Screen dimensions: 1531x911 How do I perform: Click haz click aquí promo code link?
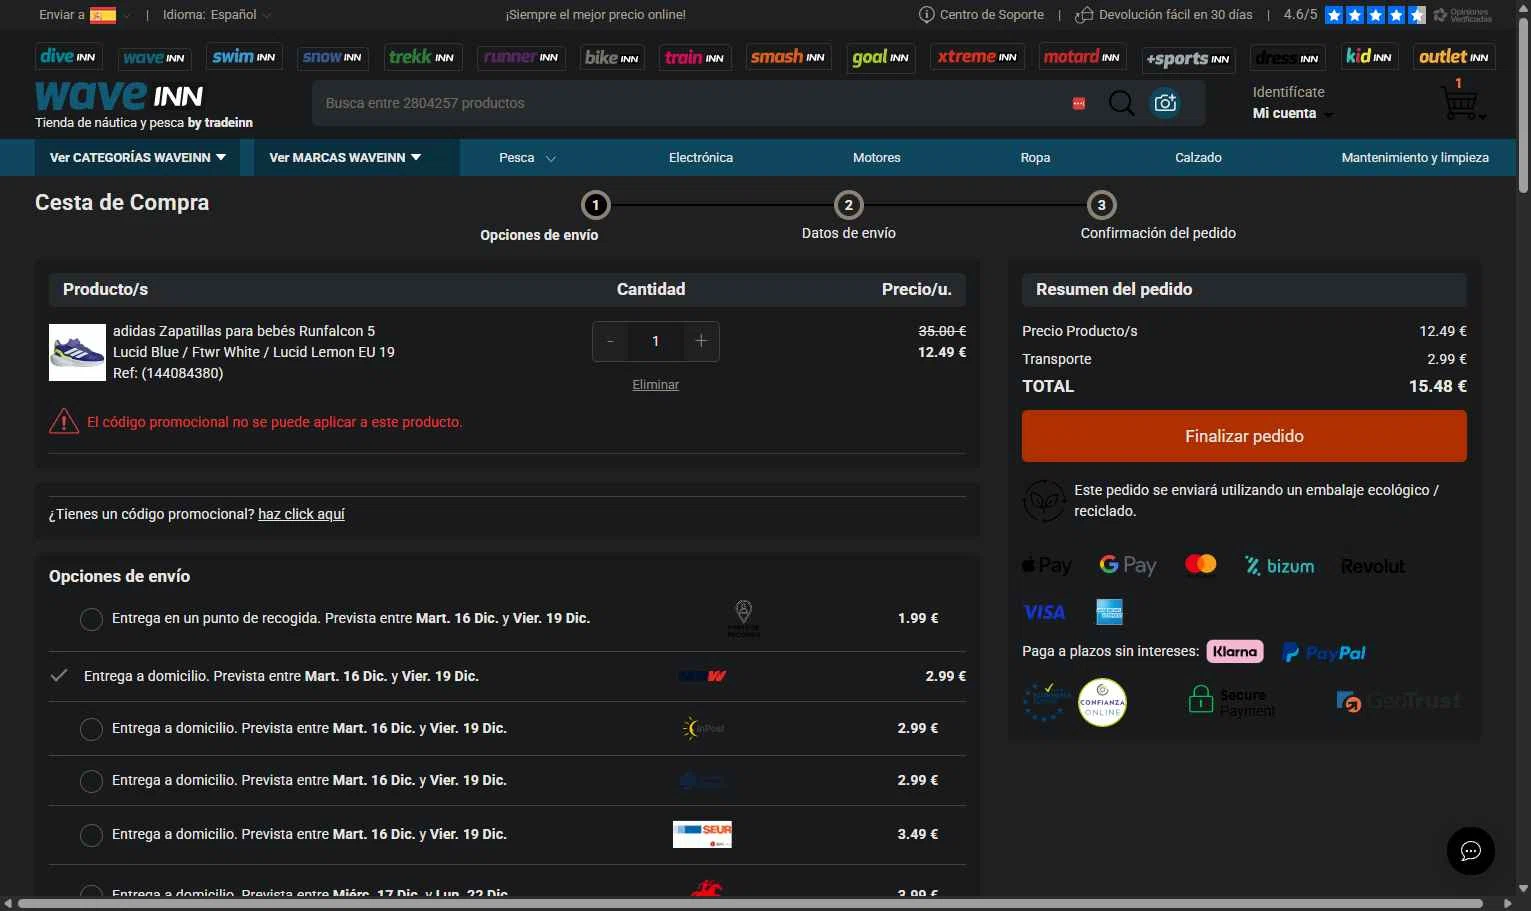click(x=301, y=514)
